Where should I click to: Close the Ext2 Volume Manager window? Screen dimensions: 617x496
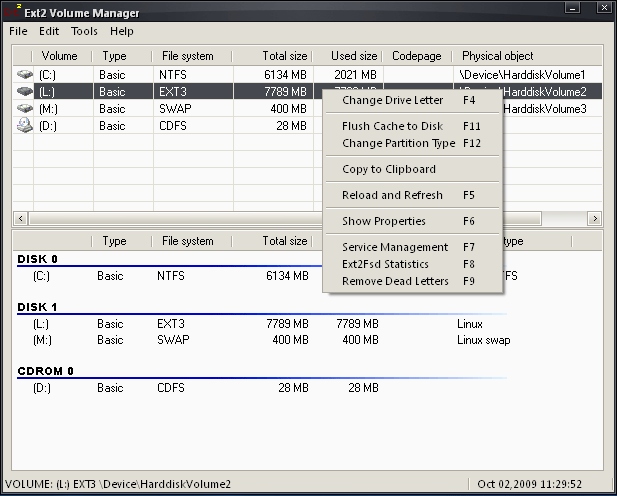click(x=604, y=7)
